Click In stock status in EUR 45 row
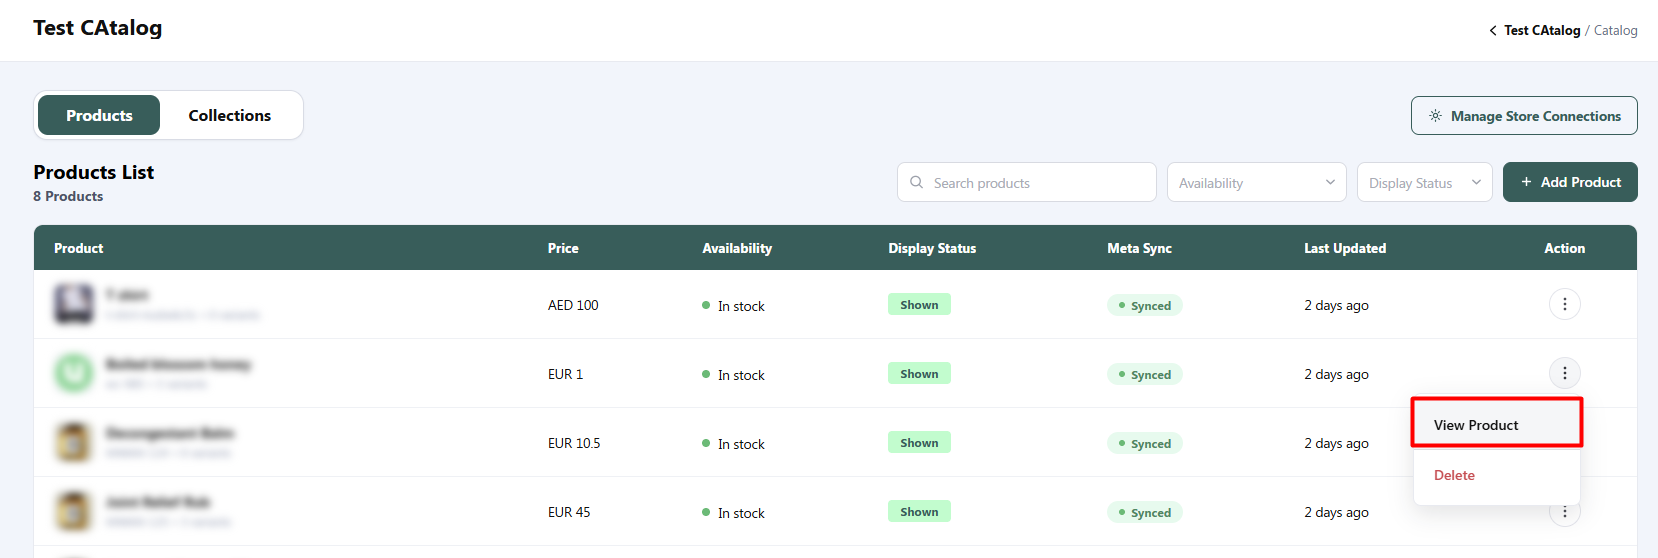 (x=733, y=513)
